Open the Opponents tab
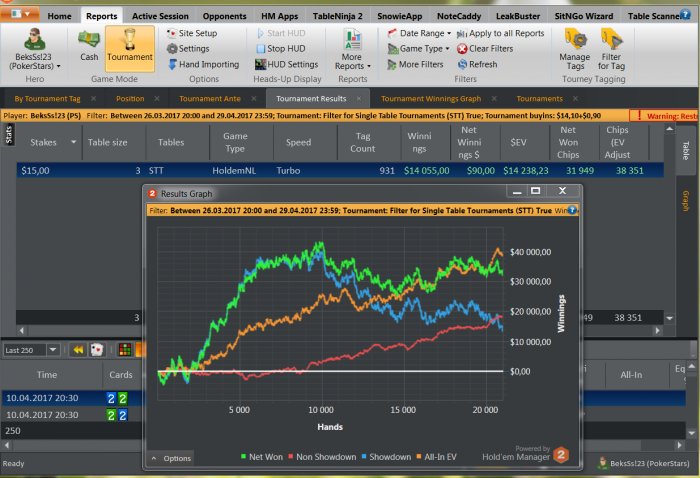Viewport: 700px width, 478px height. click(225, 16)
